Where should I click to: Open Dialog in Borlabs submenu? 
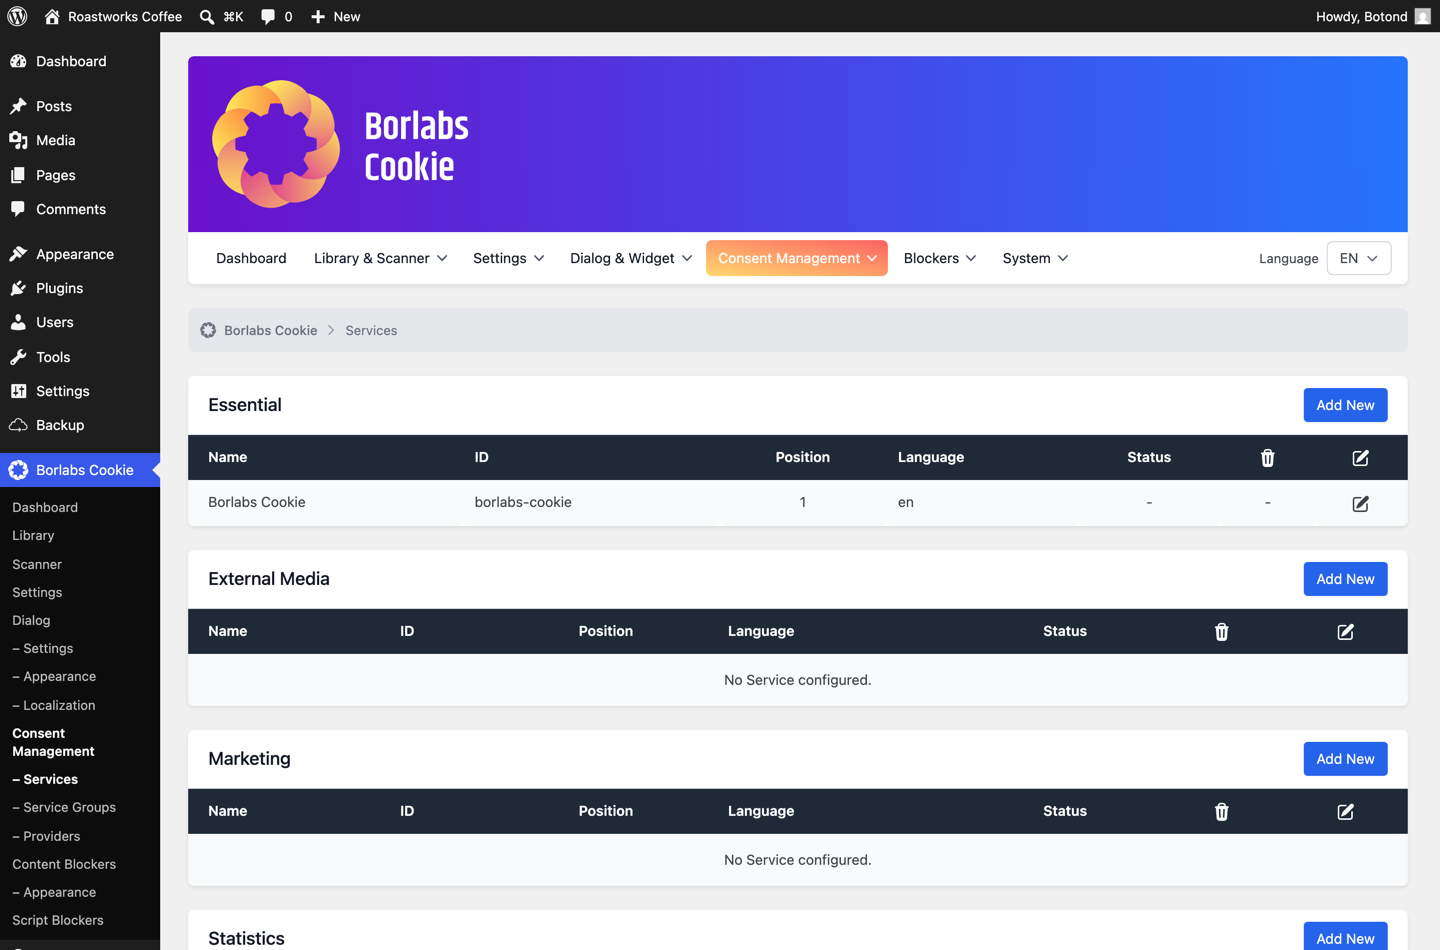[x=31, y=620]
